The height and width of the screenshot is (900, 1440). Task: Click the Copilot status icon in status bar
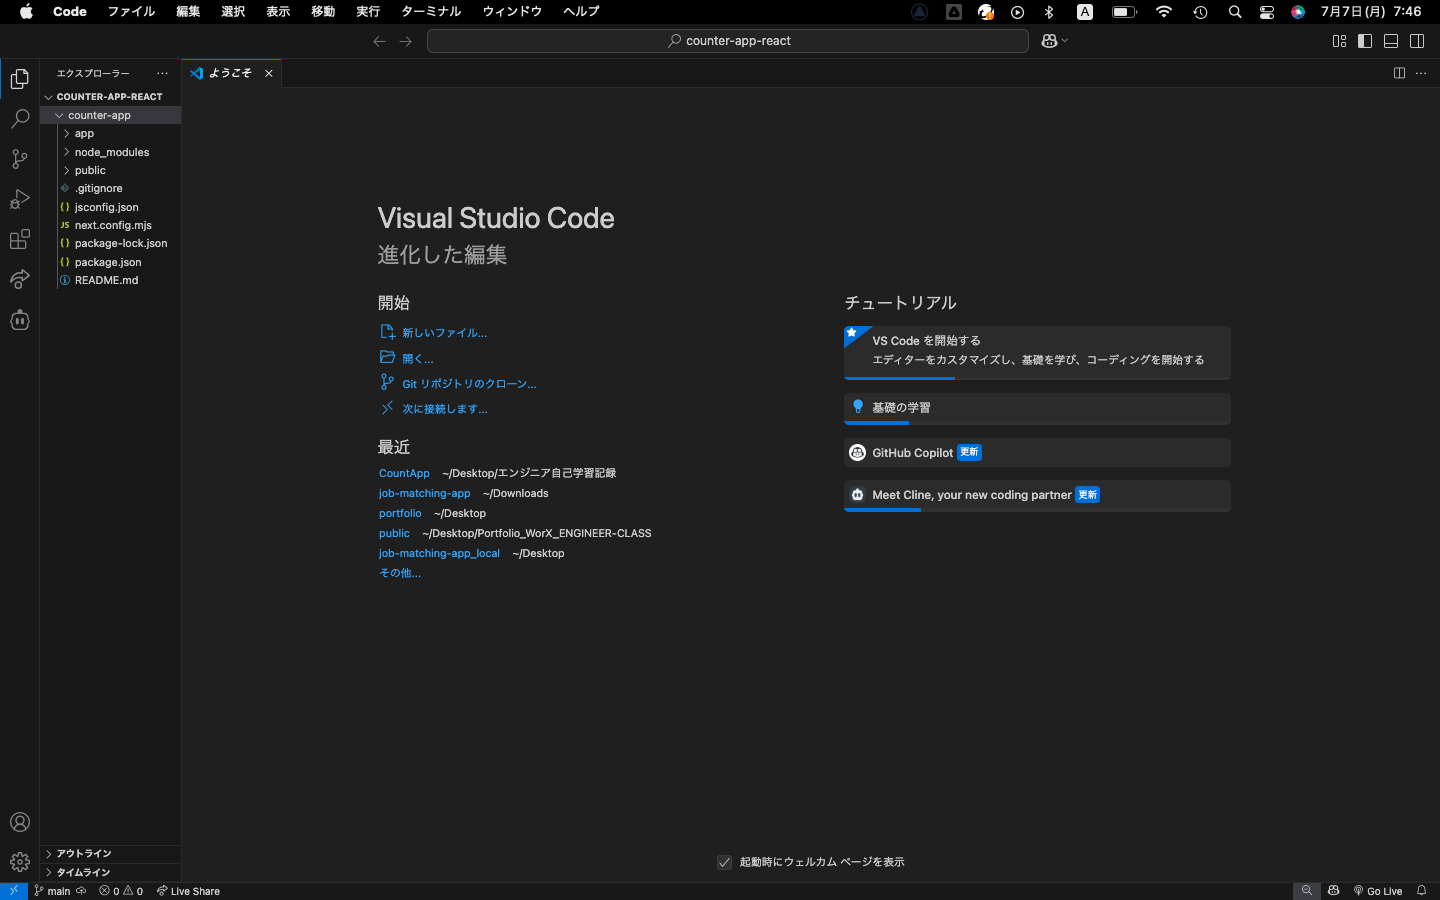(x=1333, y=891)
